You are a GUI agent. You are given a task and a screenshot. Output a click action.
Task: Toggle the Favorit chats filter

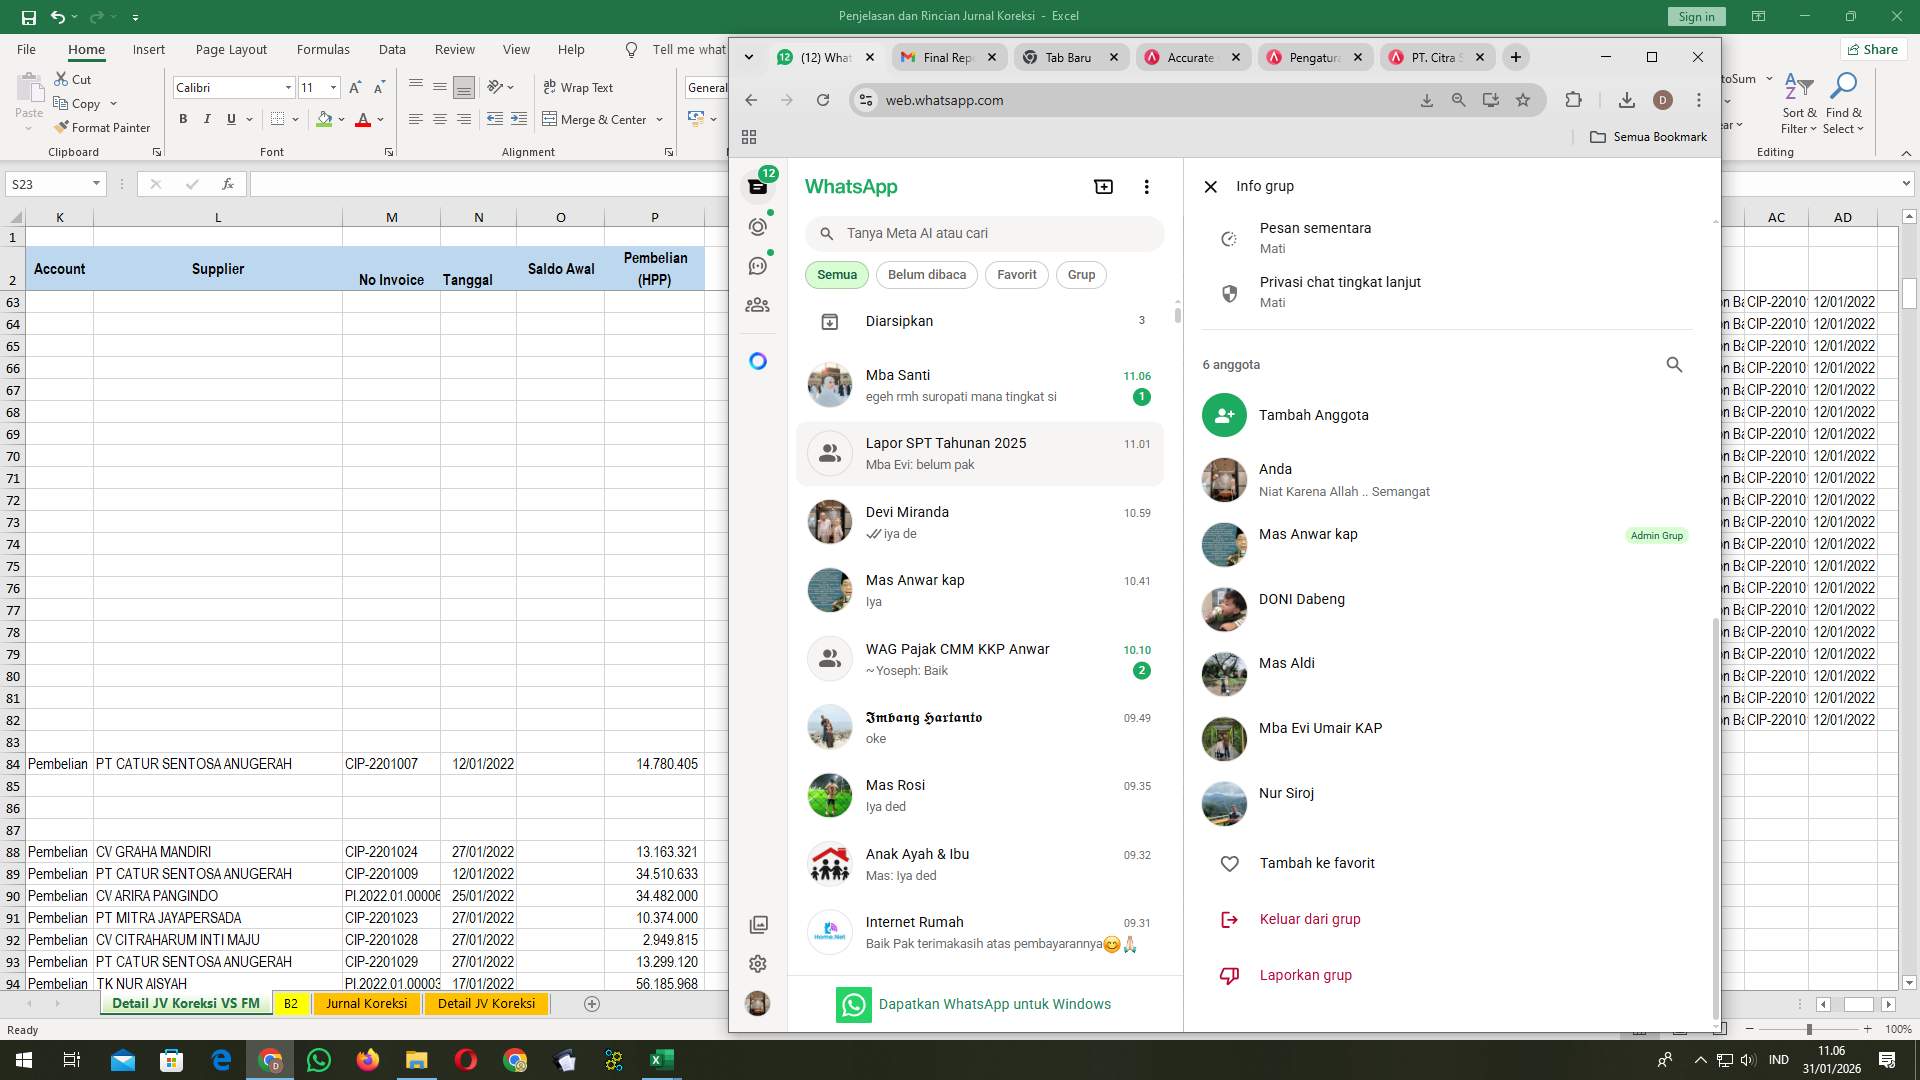tap(1016, 274)
